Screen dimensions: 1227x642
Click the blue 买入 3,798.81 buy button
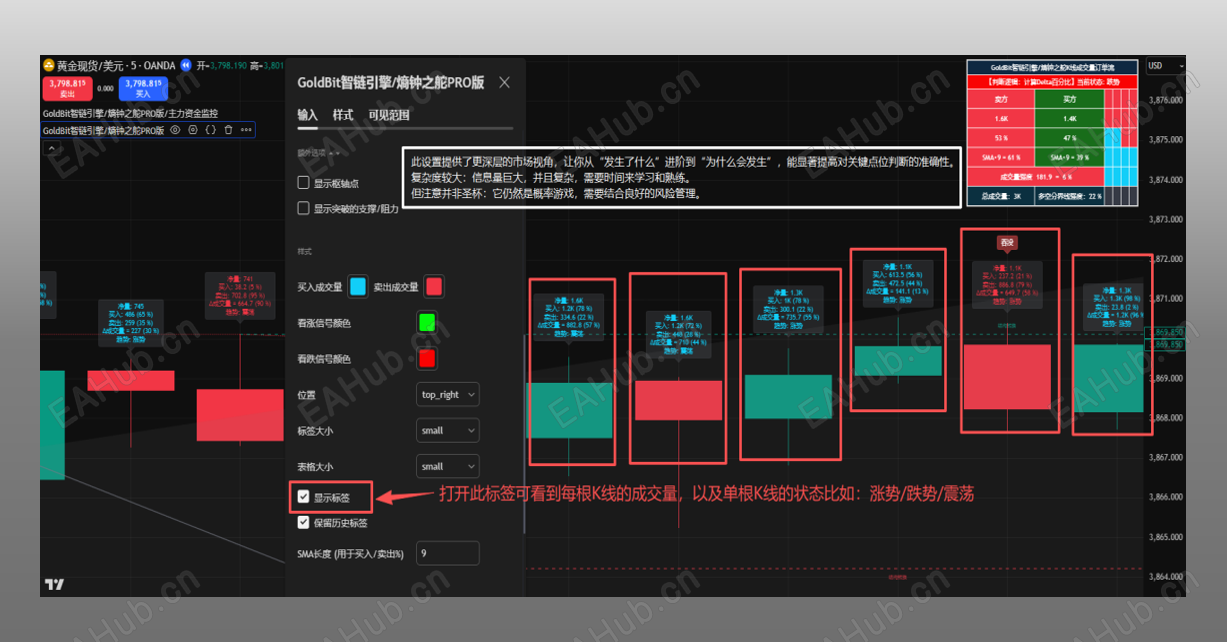point(144,89)
